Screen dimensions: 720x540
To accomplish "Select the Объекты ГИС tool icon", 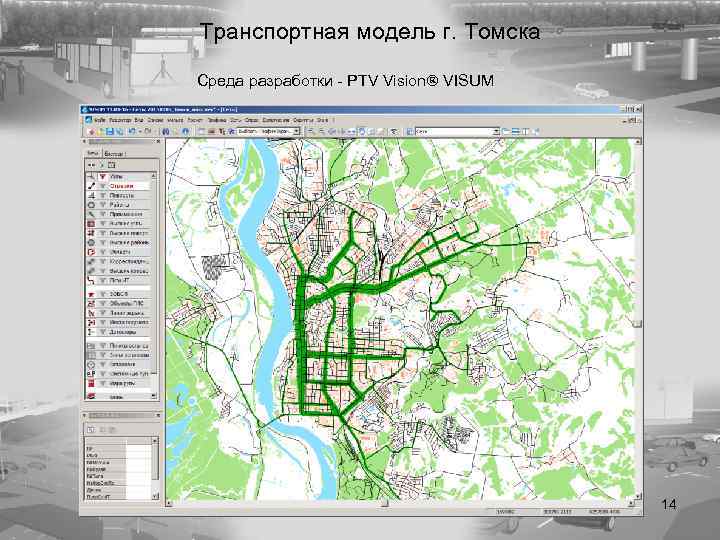I will [91, 304].
